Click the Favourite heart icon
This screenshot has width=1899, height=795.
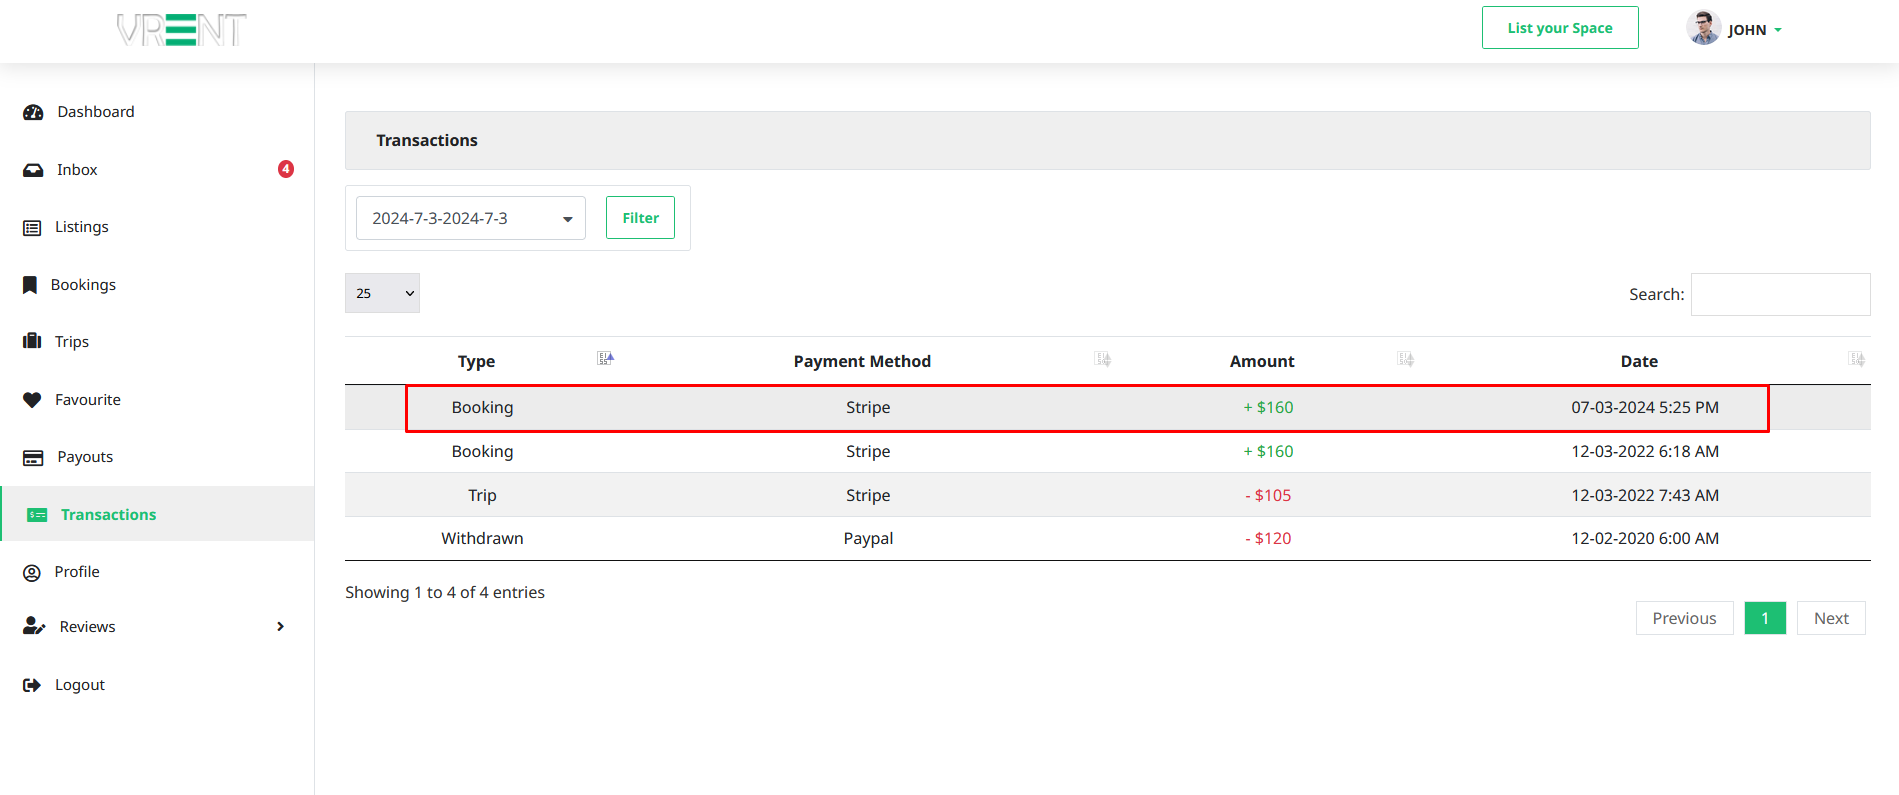(32, 400)
